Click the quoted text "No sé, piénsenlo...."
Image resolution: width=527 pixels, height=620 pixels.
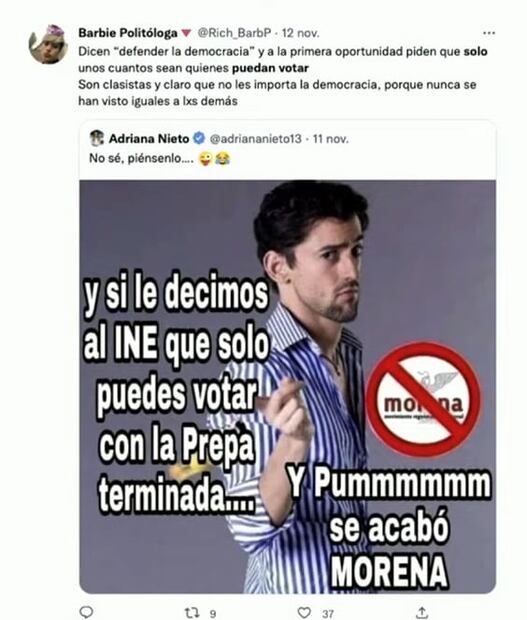(141, 158)
